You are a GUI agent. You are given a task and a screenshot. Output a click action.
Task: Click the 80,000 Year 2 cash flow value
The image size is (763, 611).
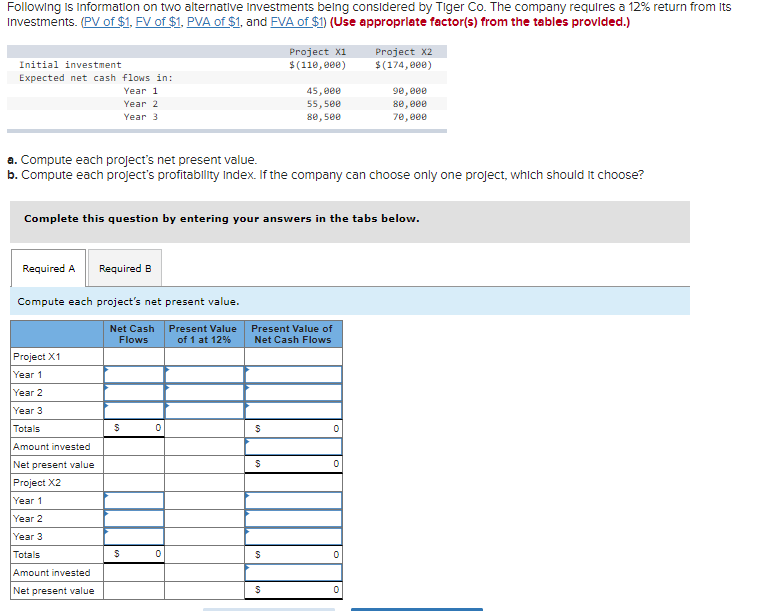click(410, 104)
